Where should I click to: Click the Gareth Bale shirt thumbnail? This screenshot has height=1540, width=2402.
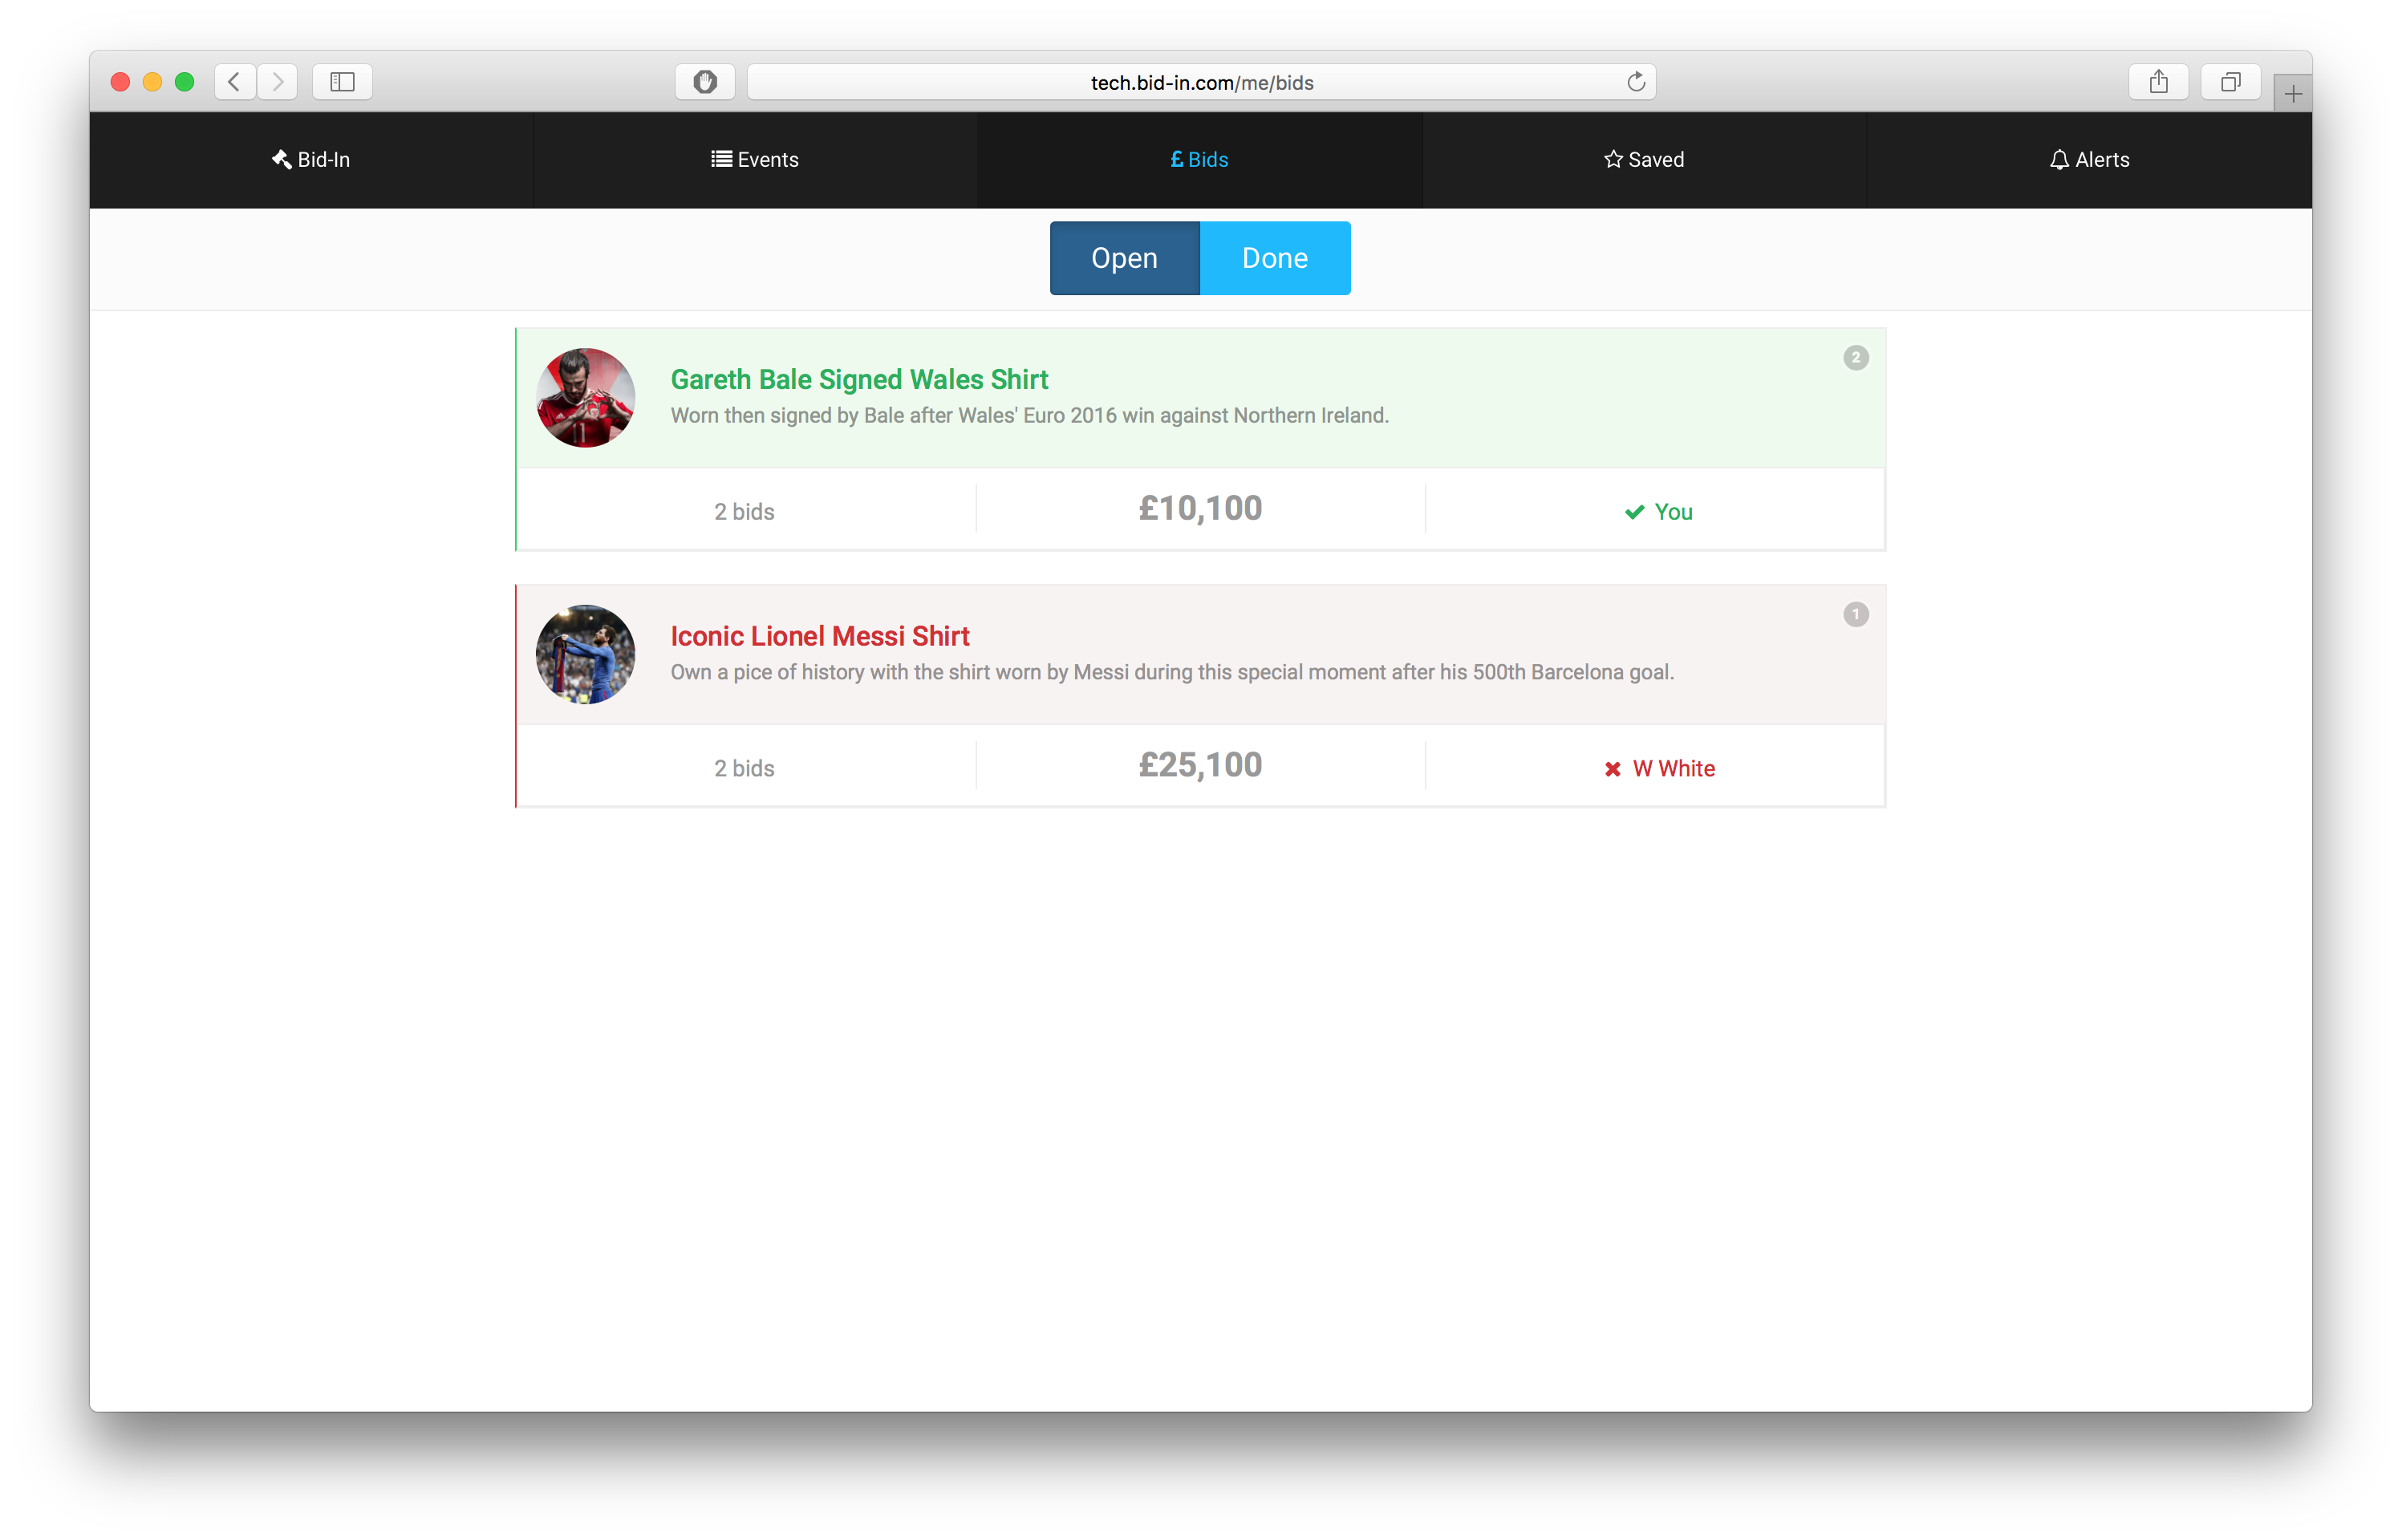tap(585, 398)
